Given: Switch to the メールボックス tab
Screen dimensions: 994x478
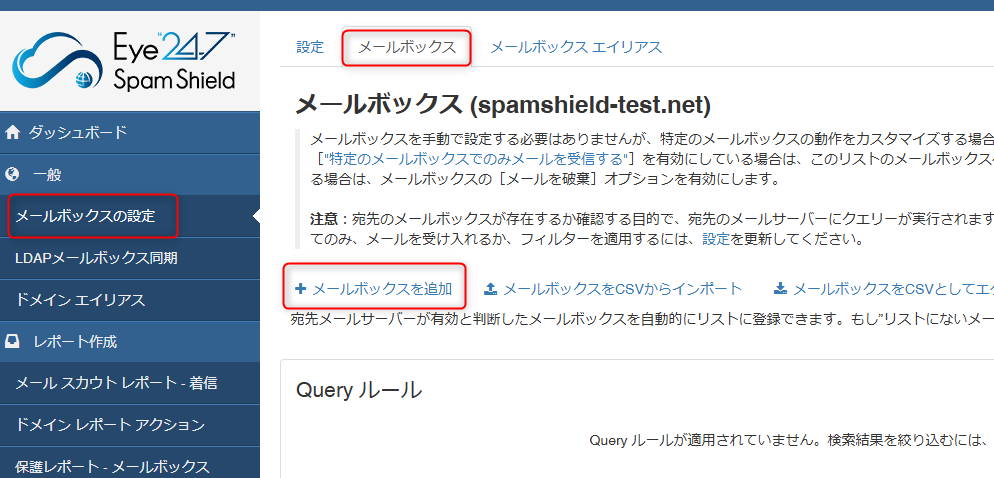Looking at the screenshot, I should (x=406, y=47).
